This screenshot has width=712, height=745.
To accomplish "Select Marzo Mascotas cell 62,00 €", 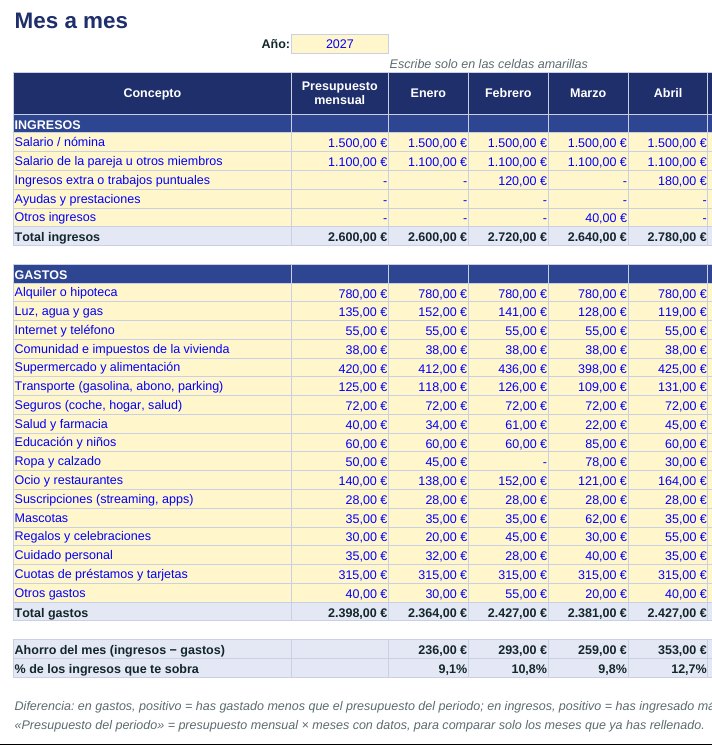I will (x=588, y=518).
